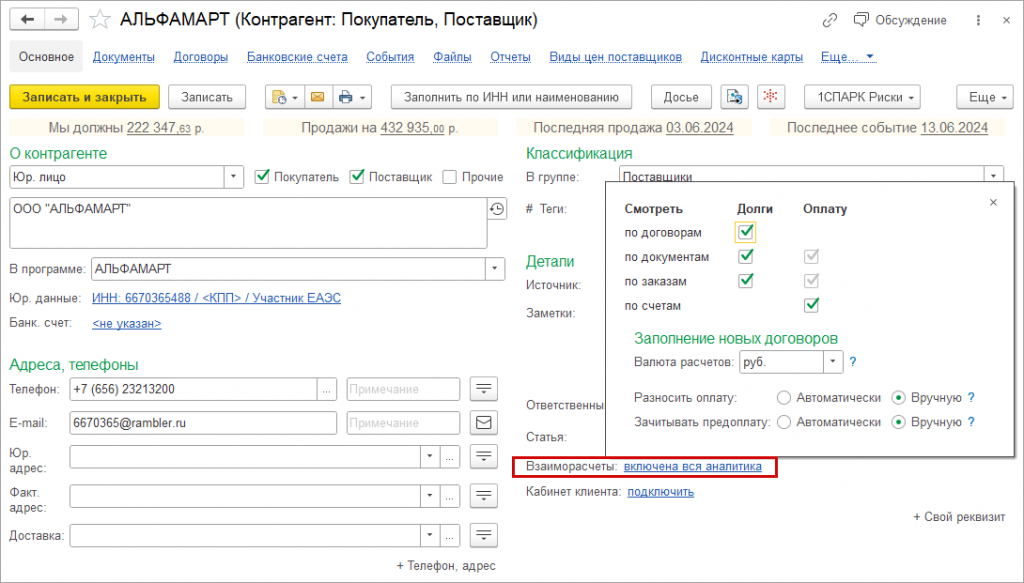Open ИНН: 6670365488 legal data link
The image size is (1024, 583).
click(x=216, y=298)
